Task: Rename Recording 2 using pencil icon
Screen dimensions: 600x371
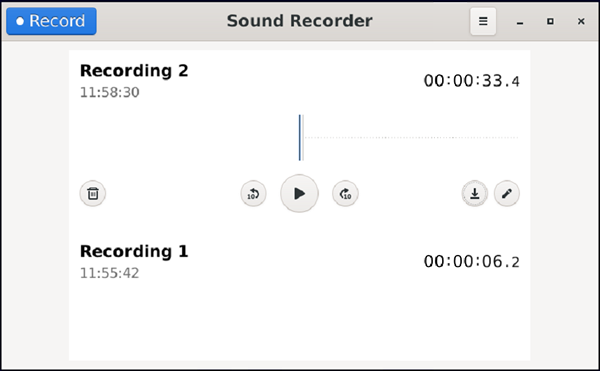Action: [507, 194]
